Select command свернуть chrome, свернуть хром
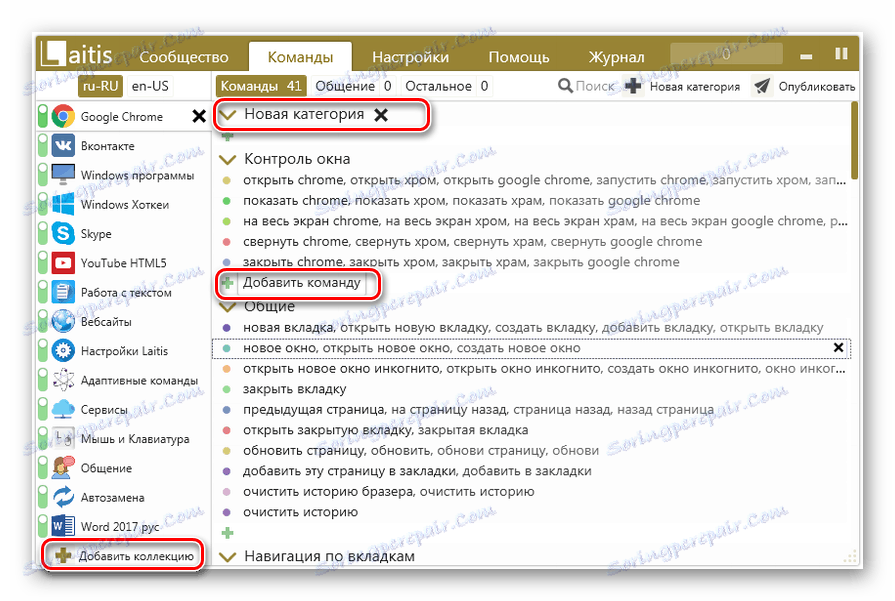 tap(472, 242)
